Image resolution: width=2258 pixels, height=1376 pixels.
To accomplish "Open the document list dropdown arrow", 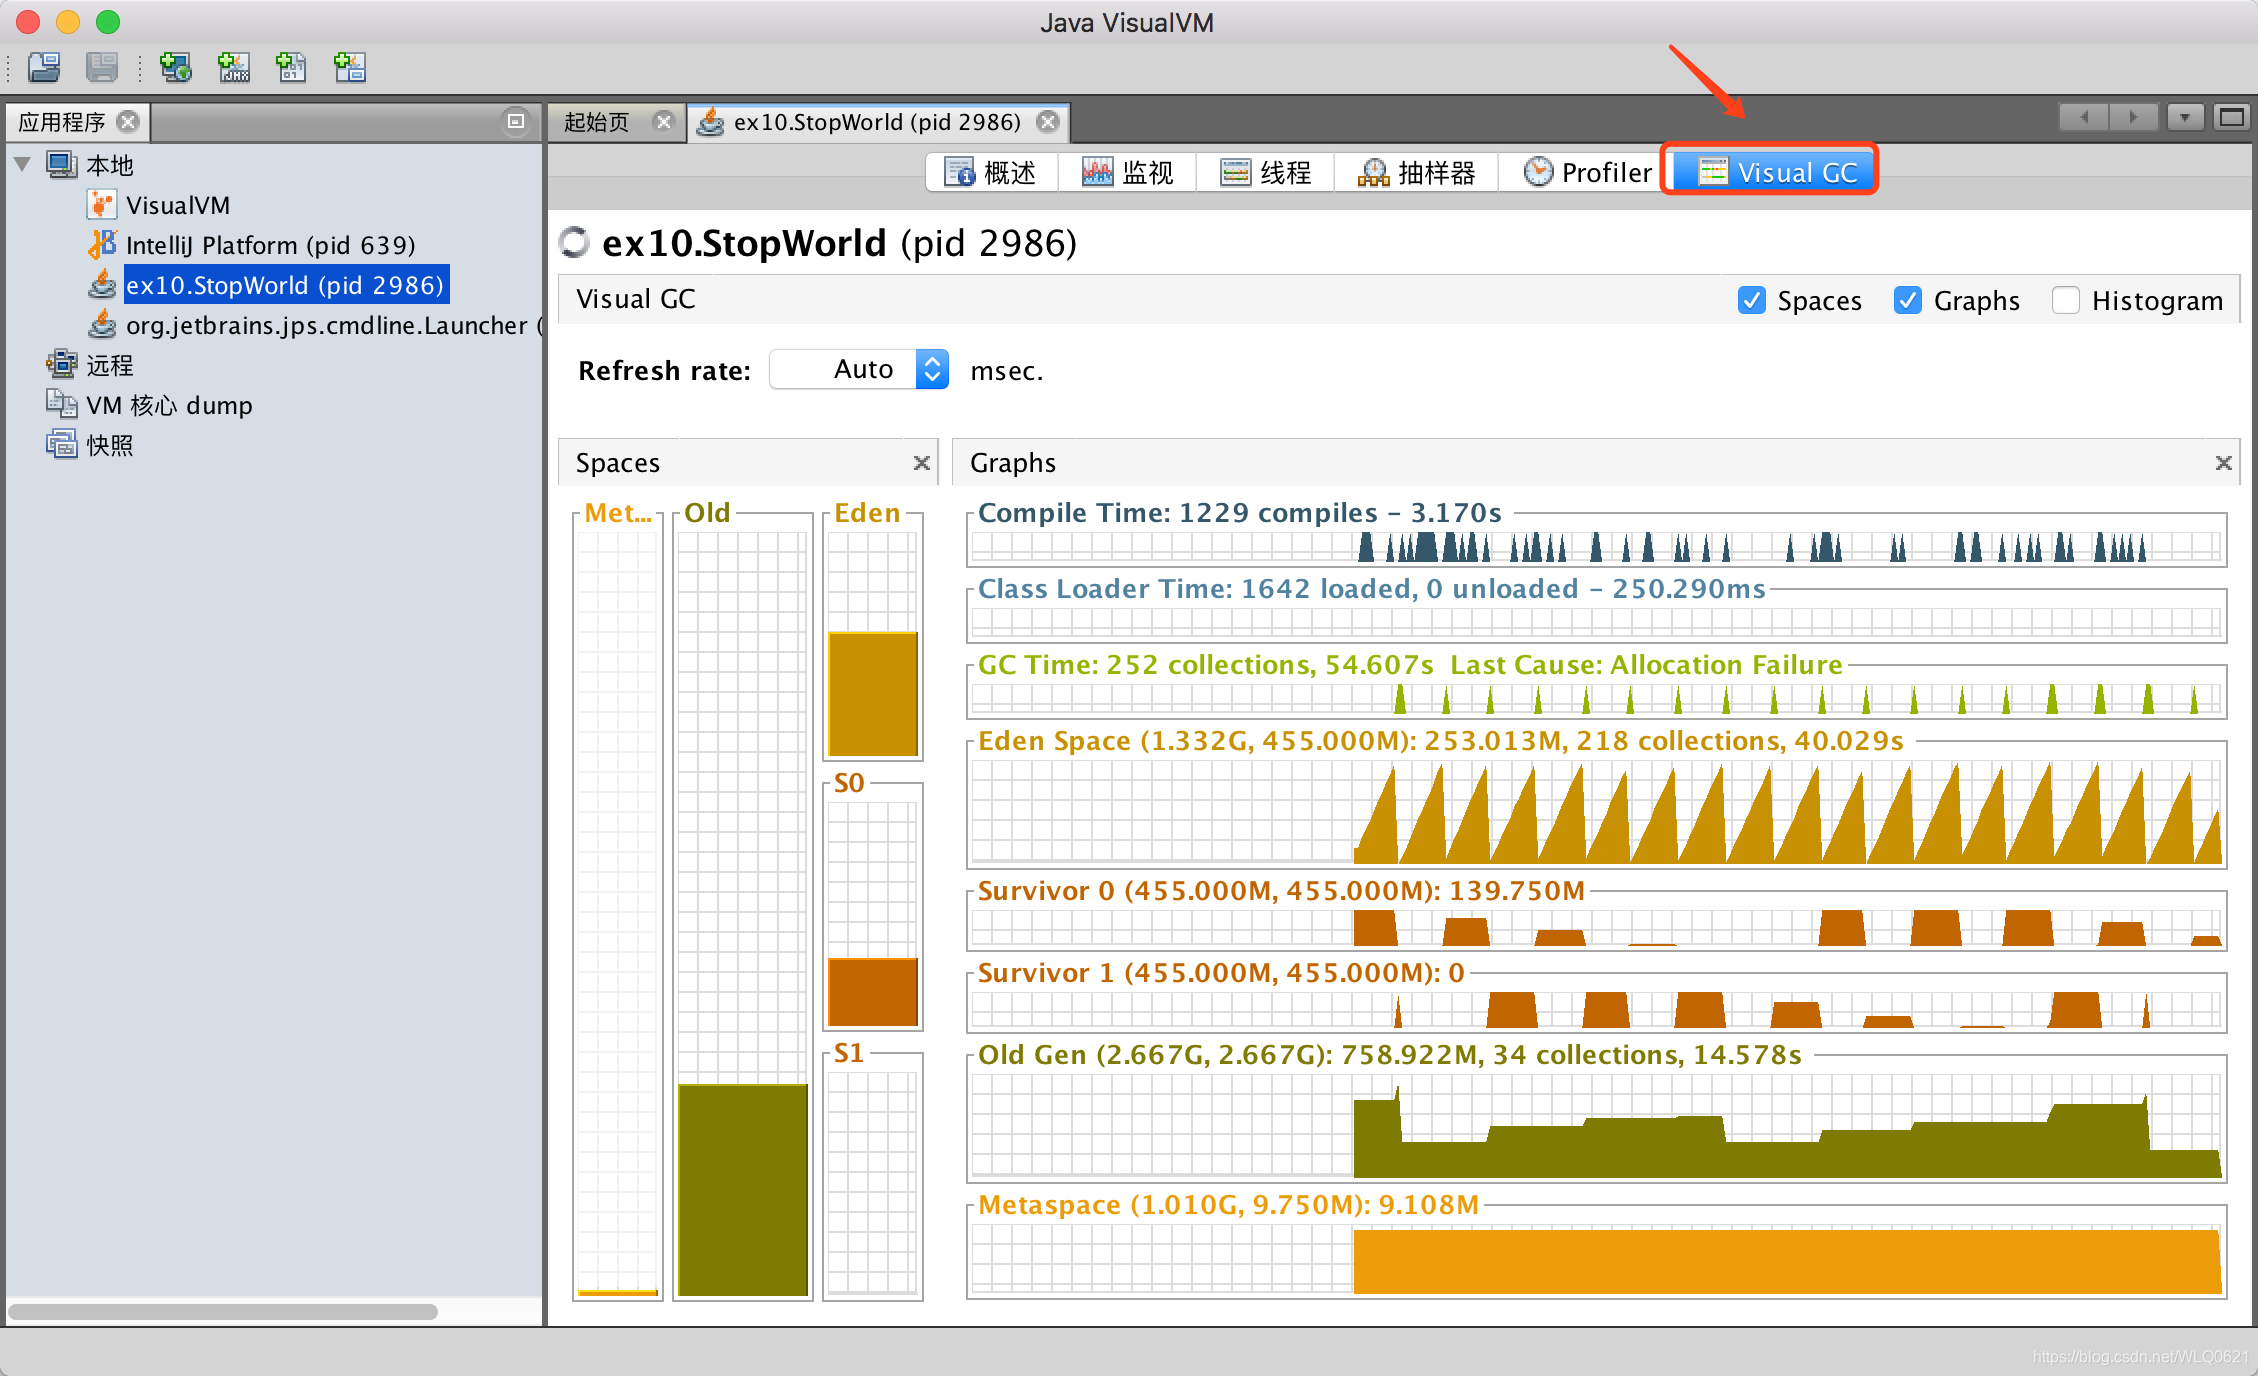I will click(x=2184, y=118).
